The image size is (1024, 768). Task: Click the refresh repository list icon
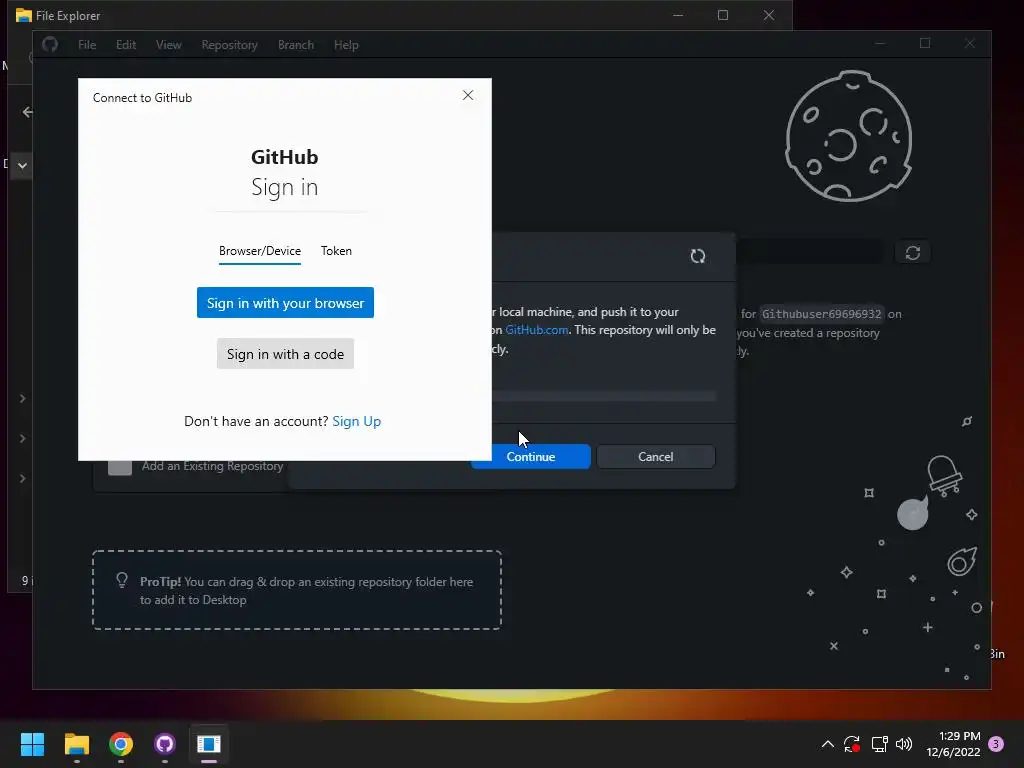coord(912,253)
